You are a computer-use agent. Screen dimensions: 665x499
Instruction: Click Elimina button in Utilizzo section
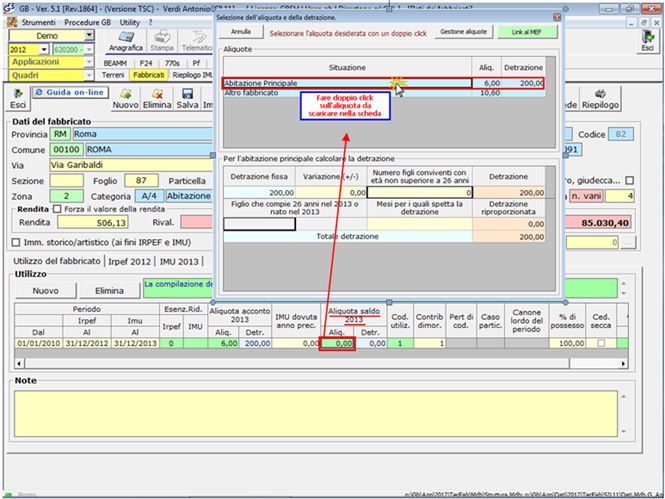(109, 291)
